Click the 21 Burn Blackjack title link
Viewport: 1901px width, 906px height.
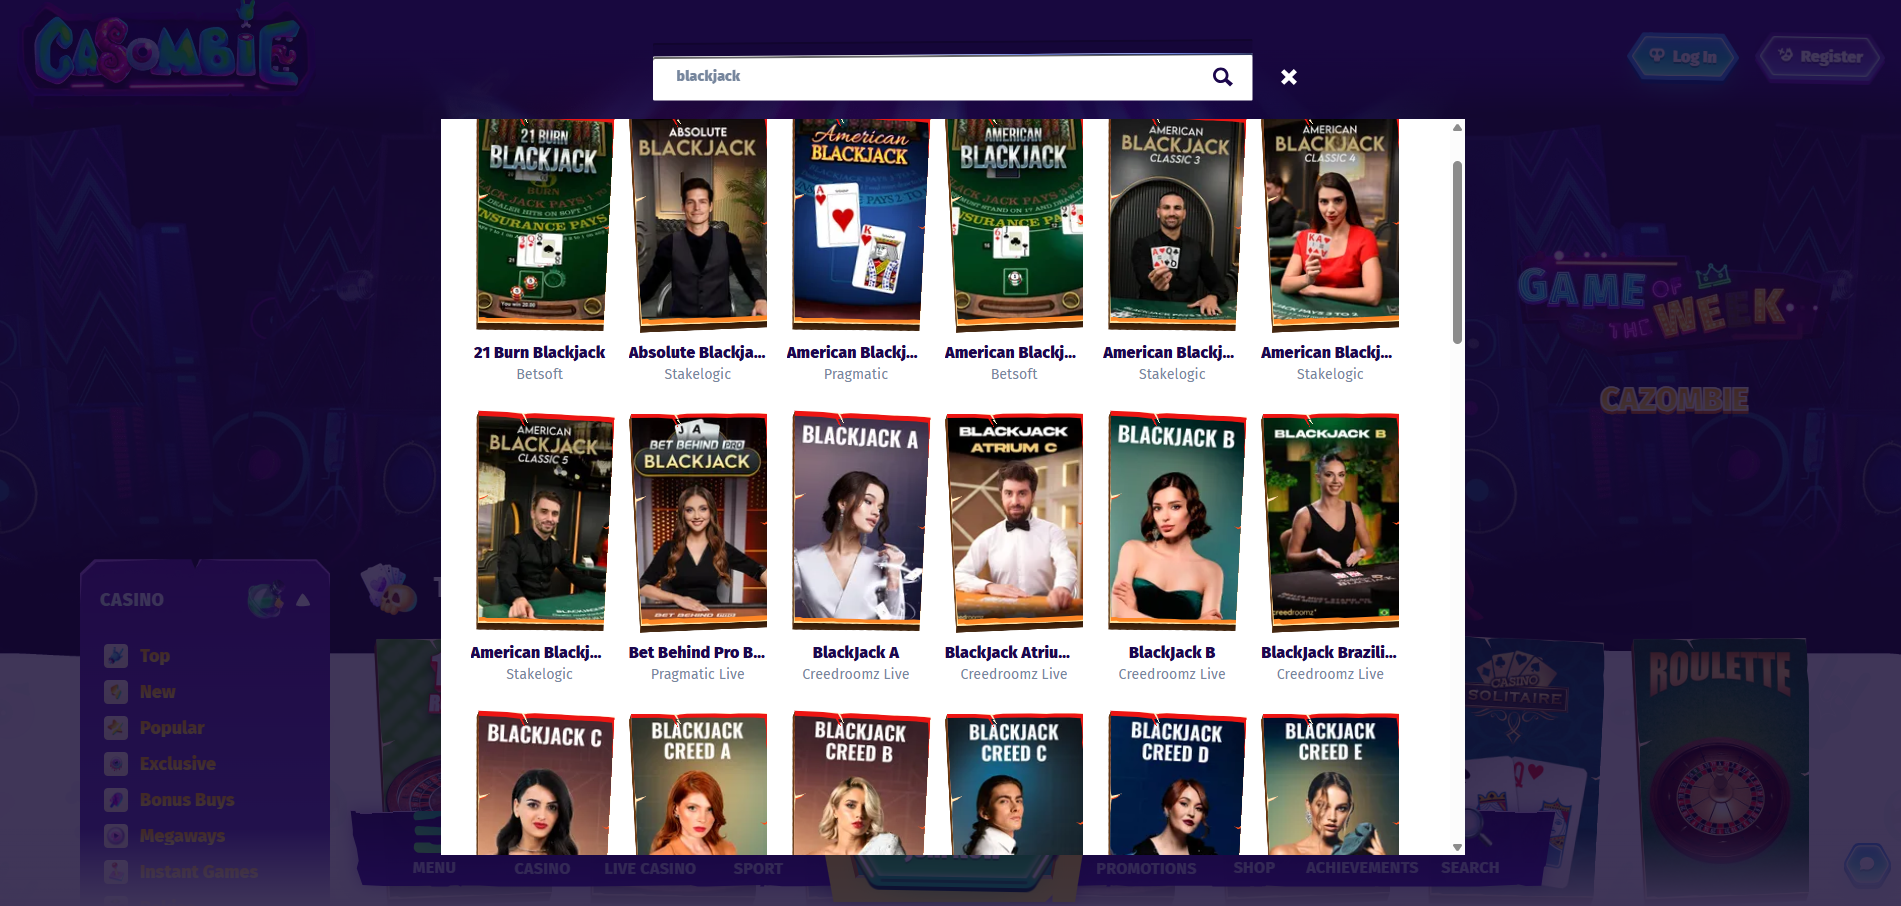coord(539,352)
